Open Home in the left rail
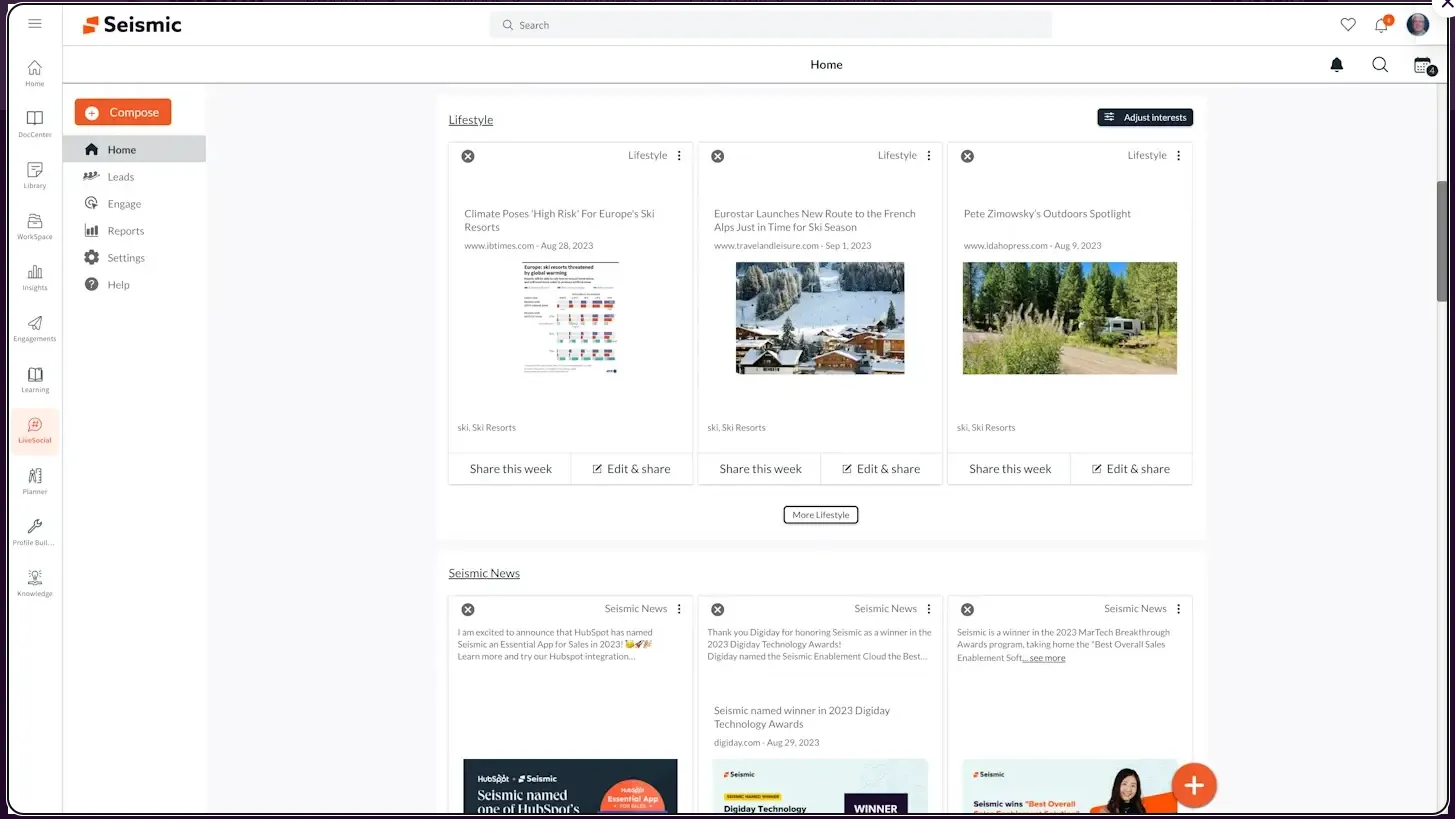The image size is (1455, 819). 35,73
